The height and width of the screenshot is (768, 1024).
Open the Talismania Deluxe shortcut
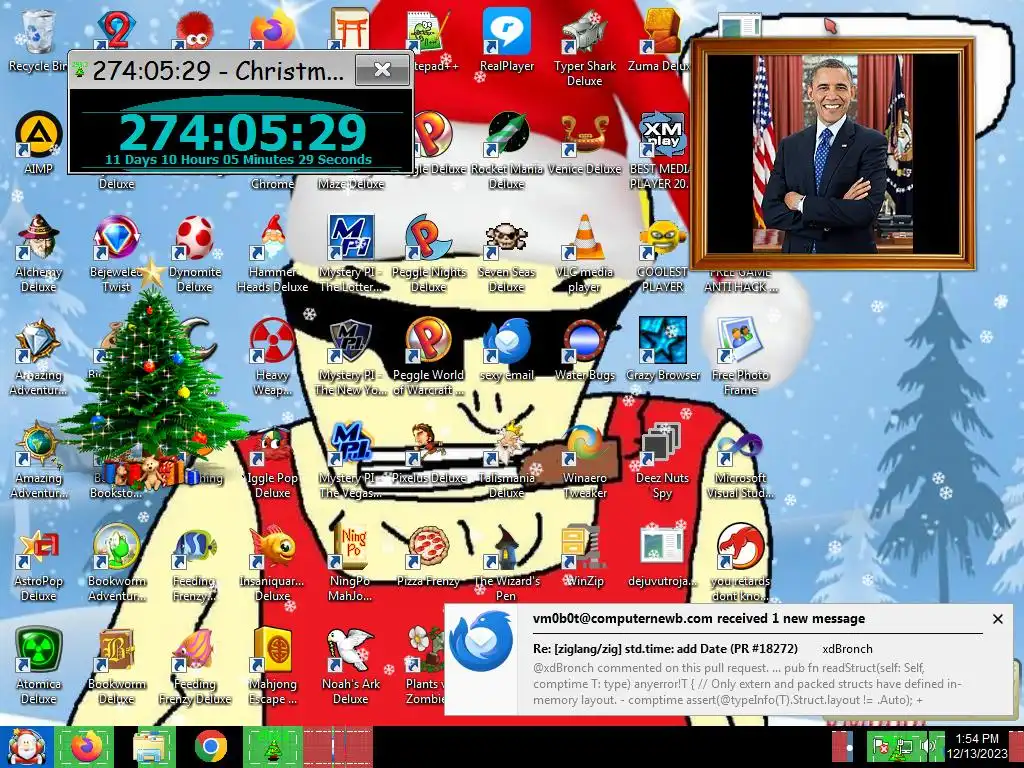(507, 460)
